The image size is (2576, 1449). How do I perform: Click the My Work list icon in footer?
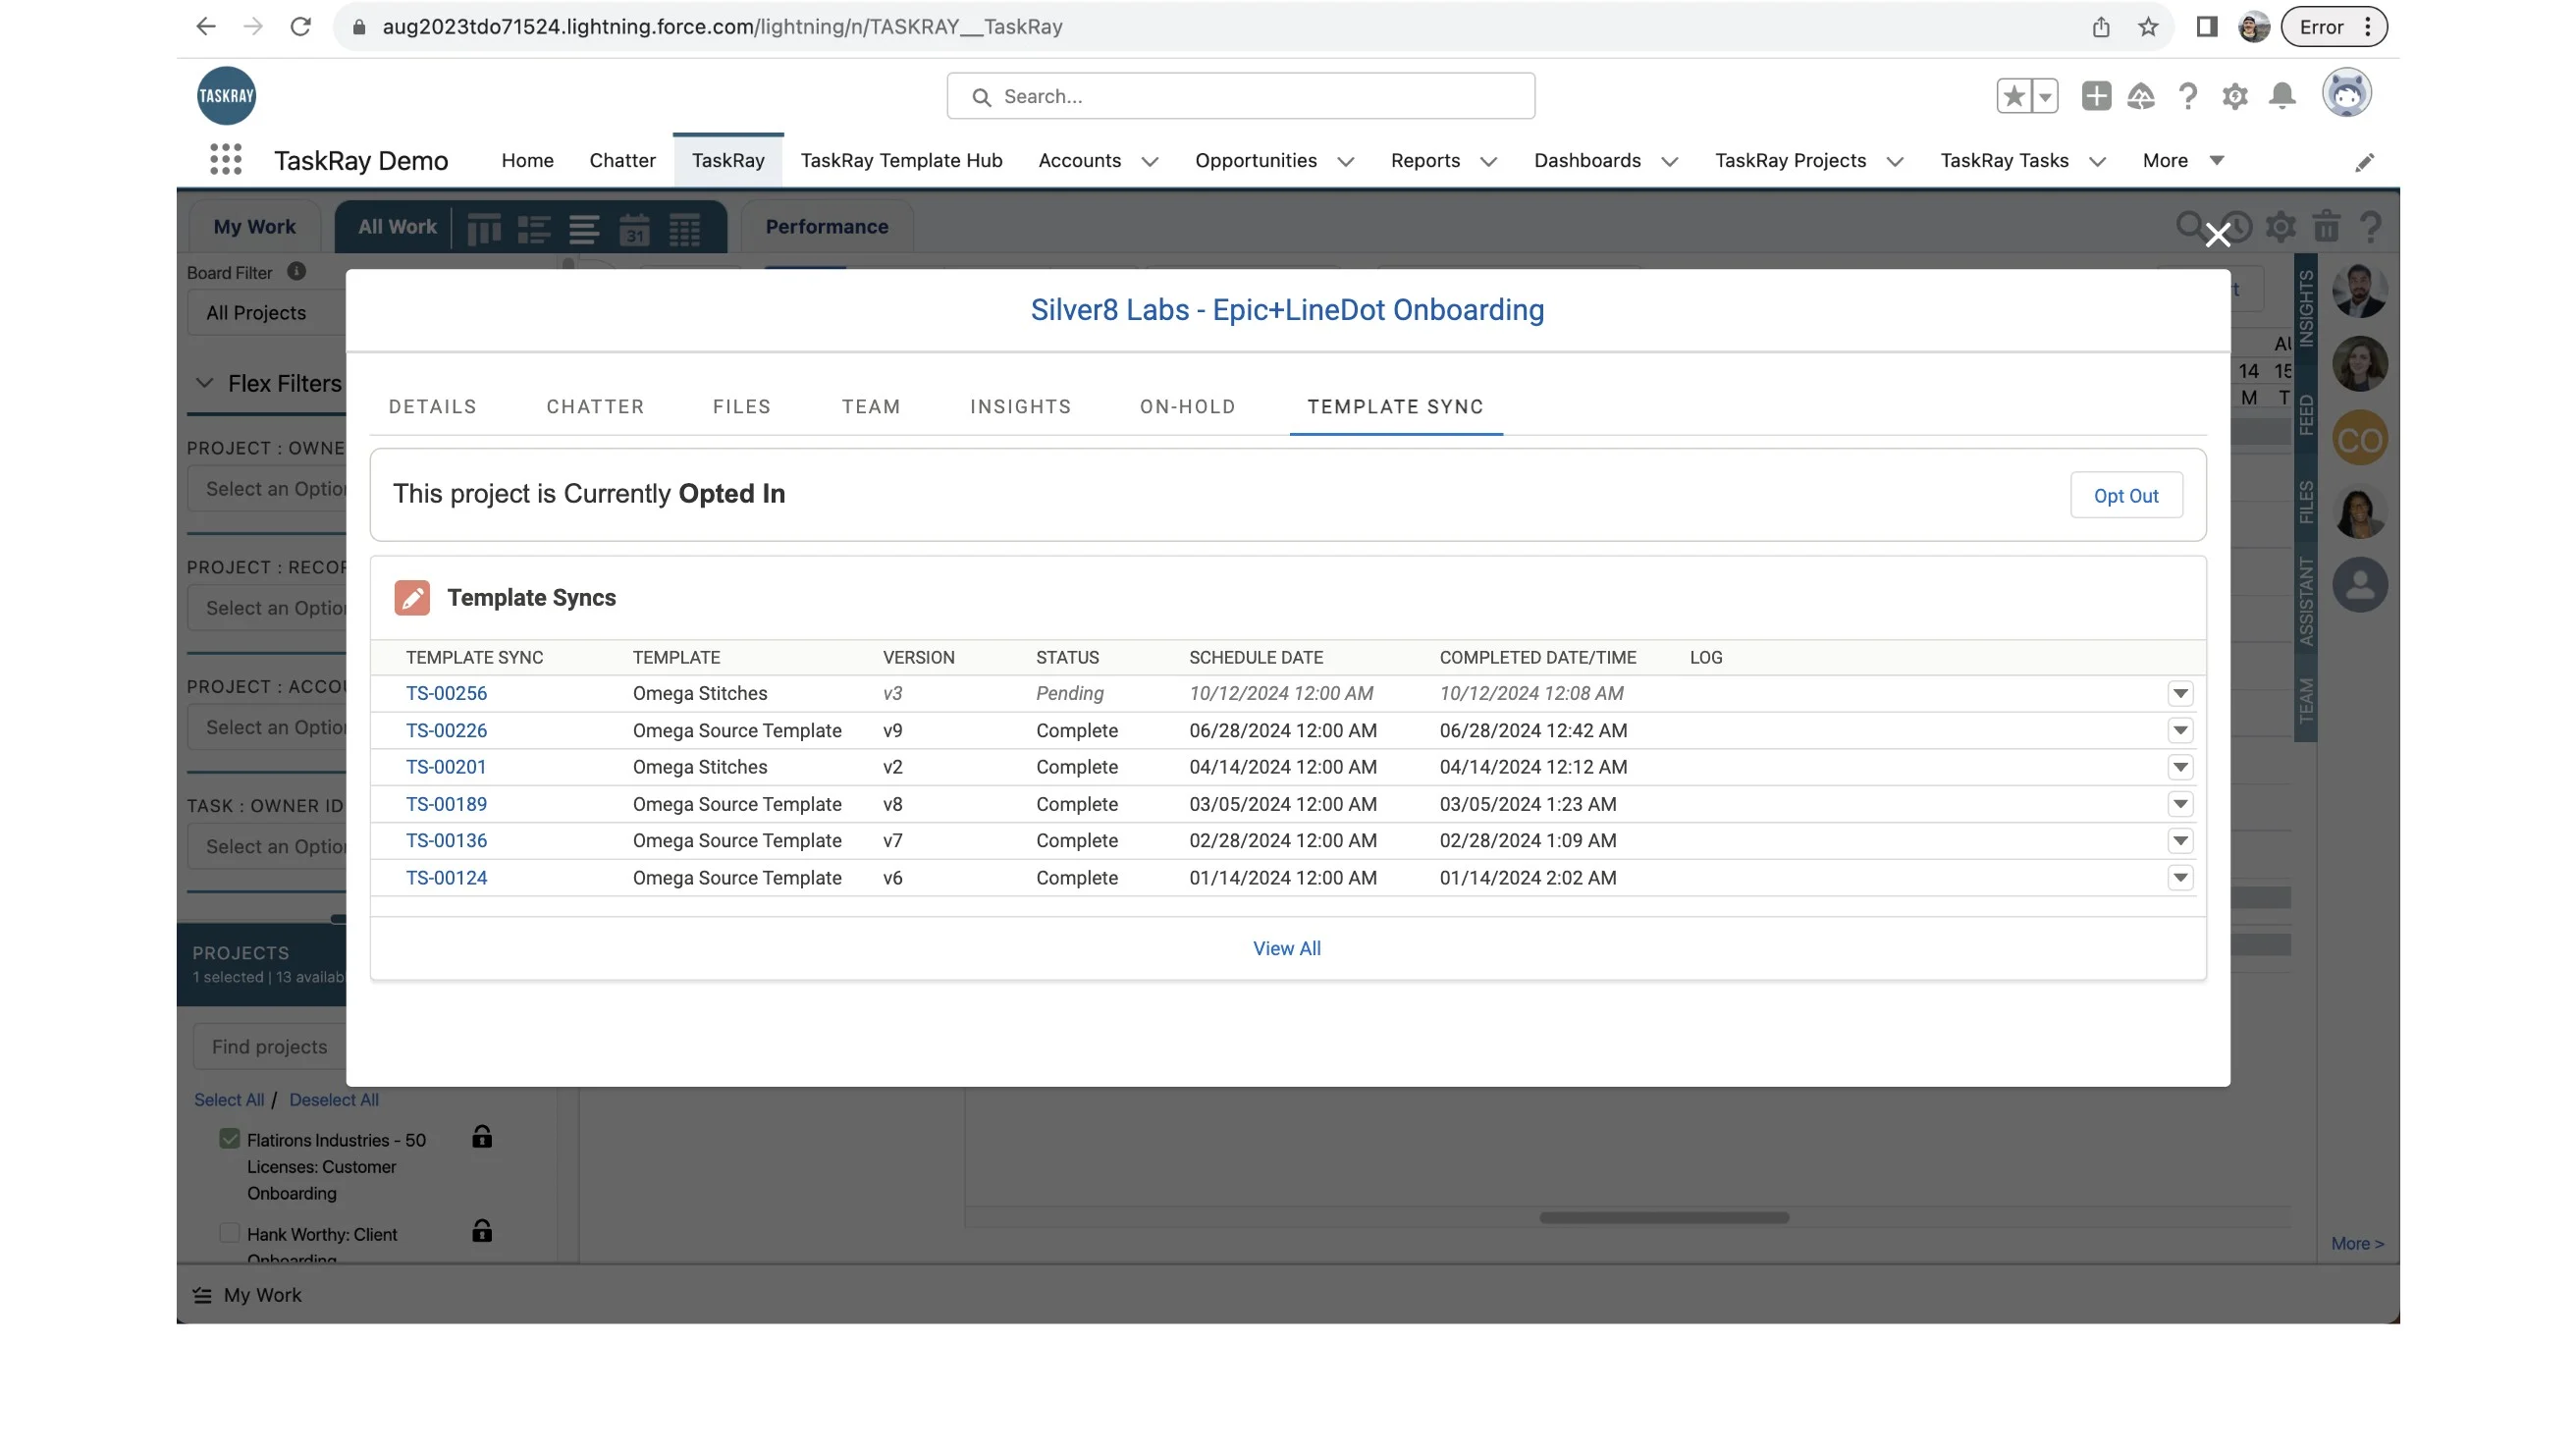(202, 1295)
